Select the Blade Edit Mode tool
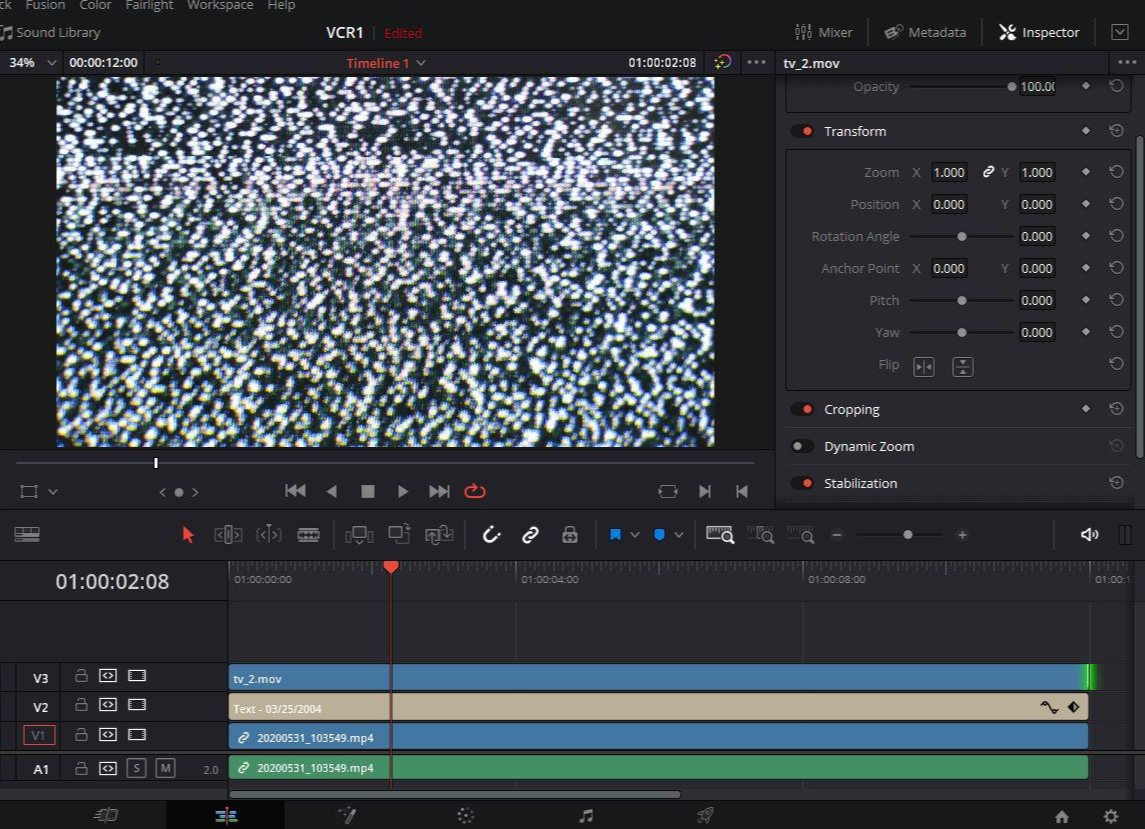The image size is (1145, 829). click(x=308, y=535)
